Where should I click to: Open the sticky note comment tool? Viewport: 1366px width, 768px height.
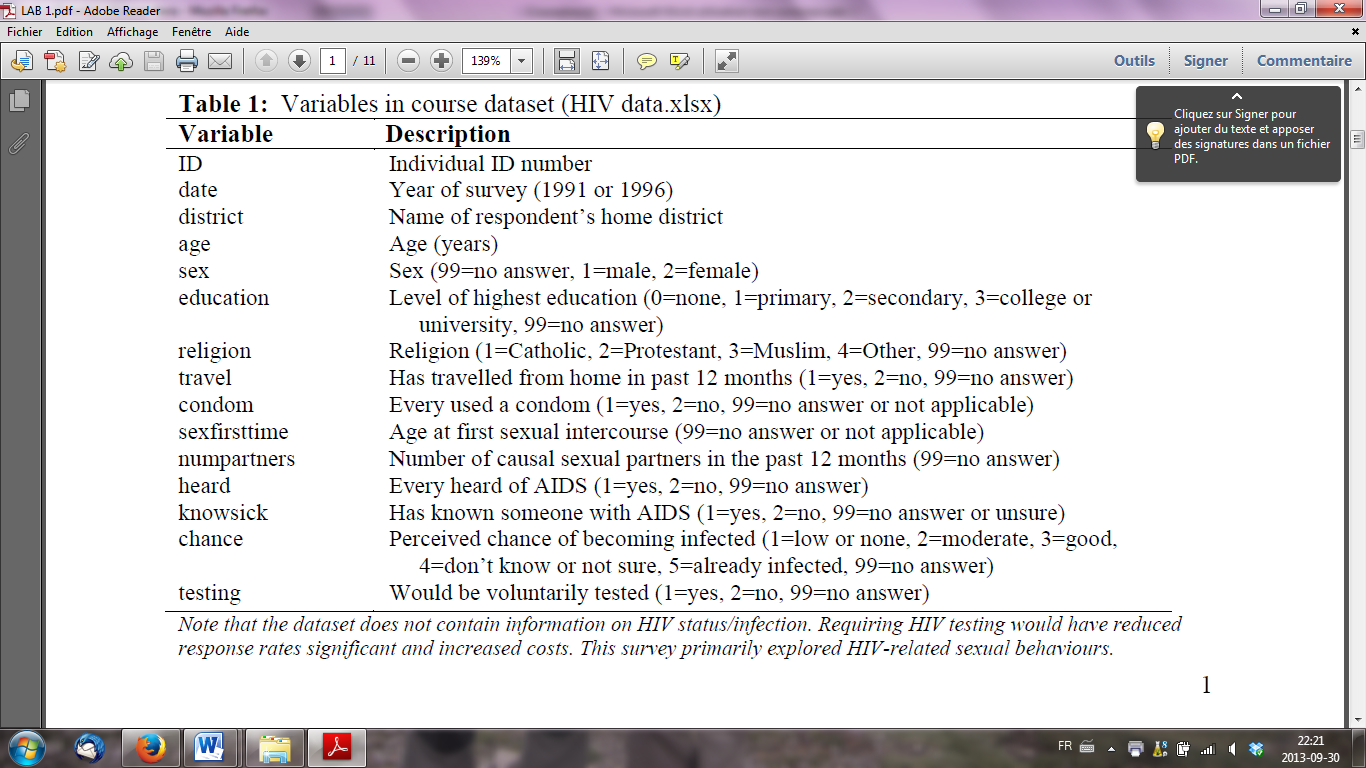click(x=647, y=61)
